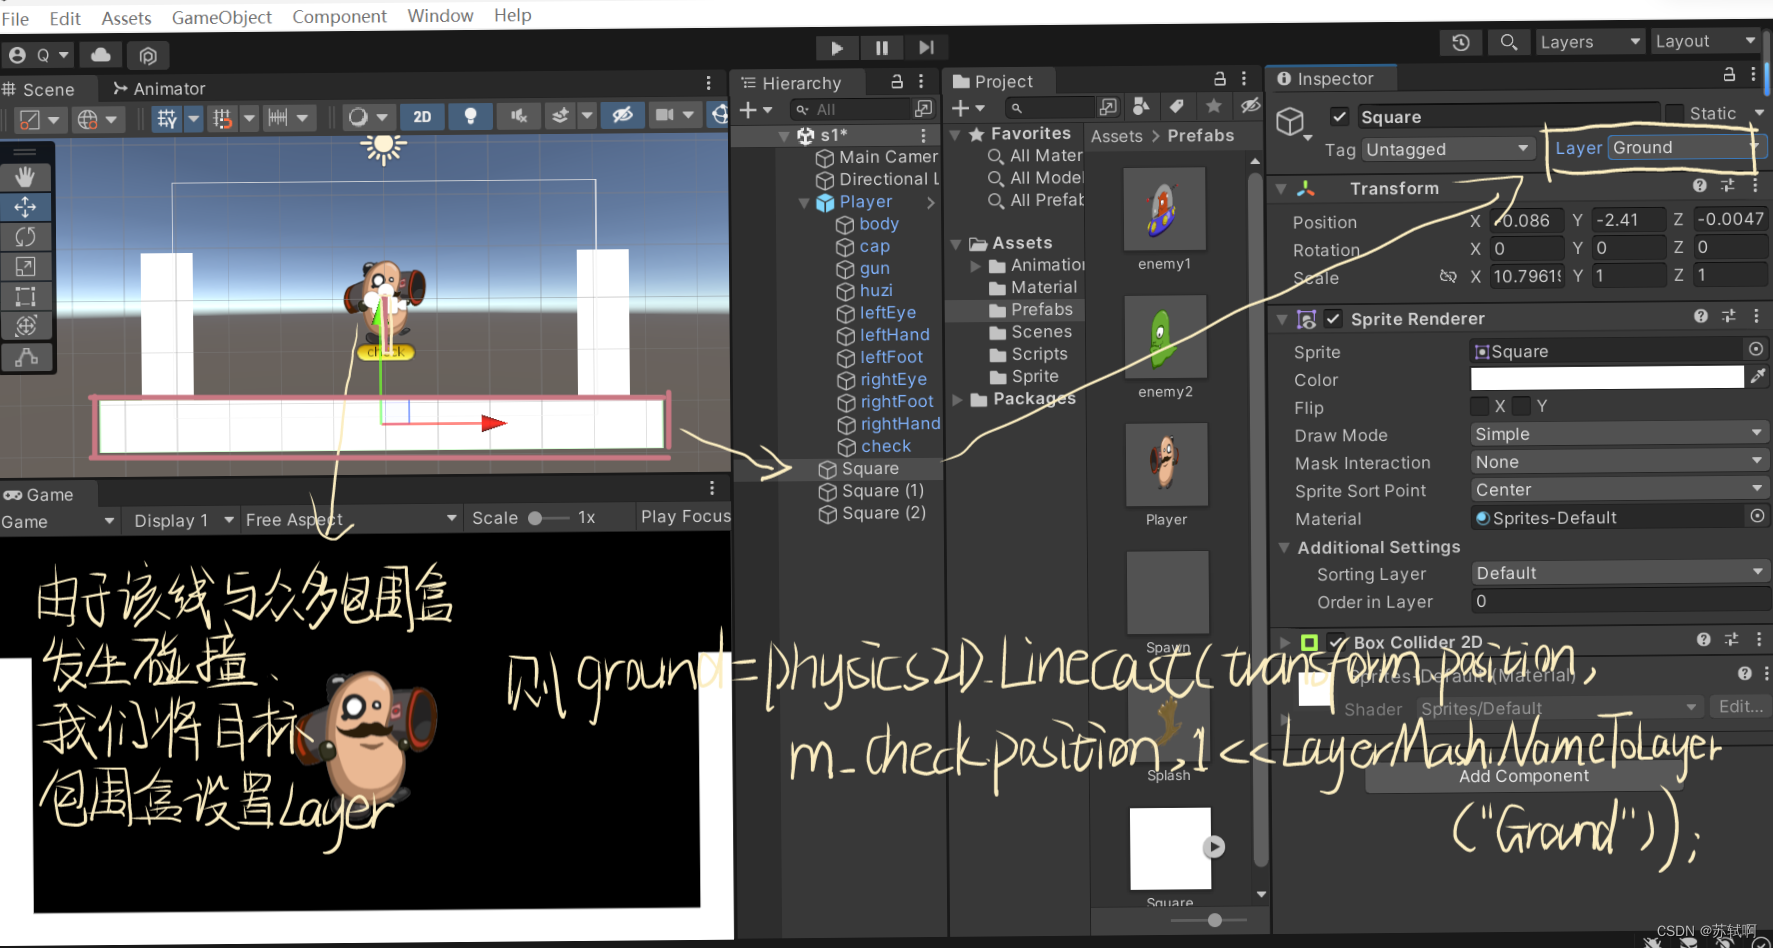Click the search by label icon in Project

[x=1177, y=107]
